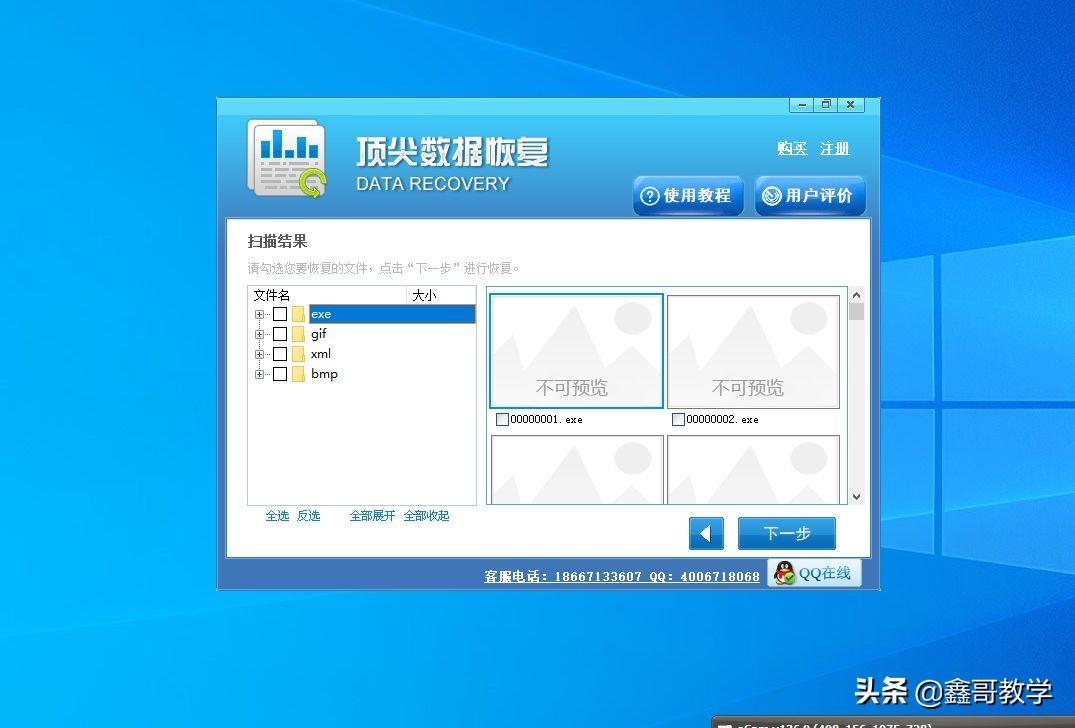Select the bmp row in the file tree

tap(324, 374)
